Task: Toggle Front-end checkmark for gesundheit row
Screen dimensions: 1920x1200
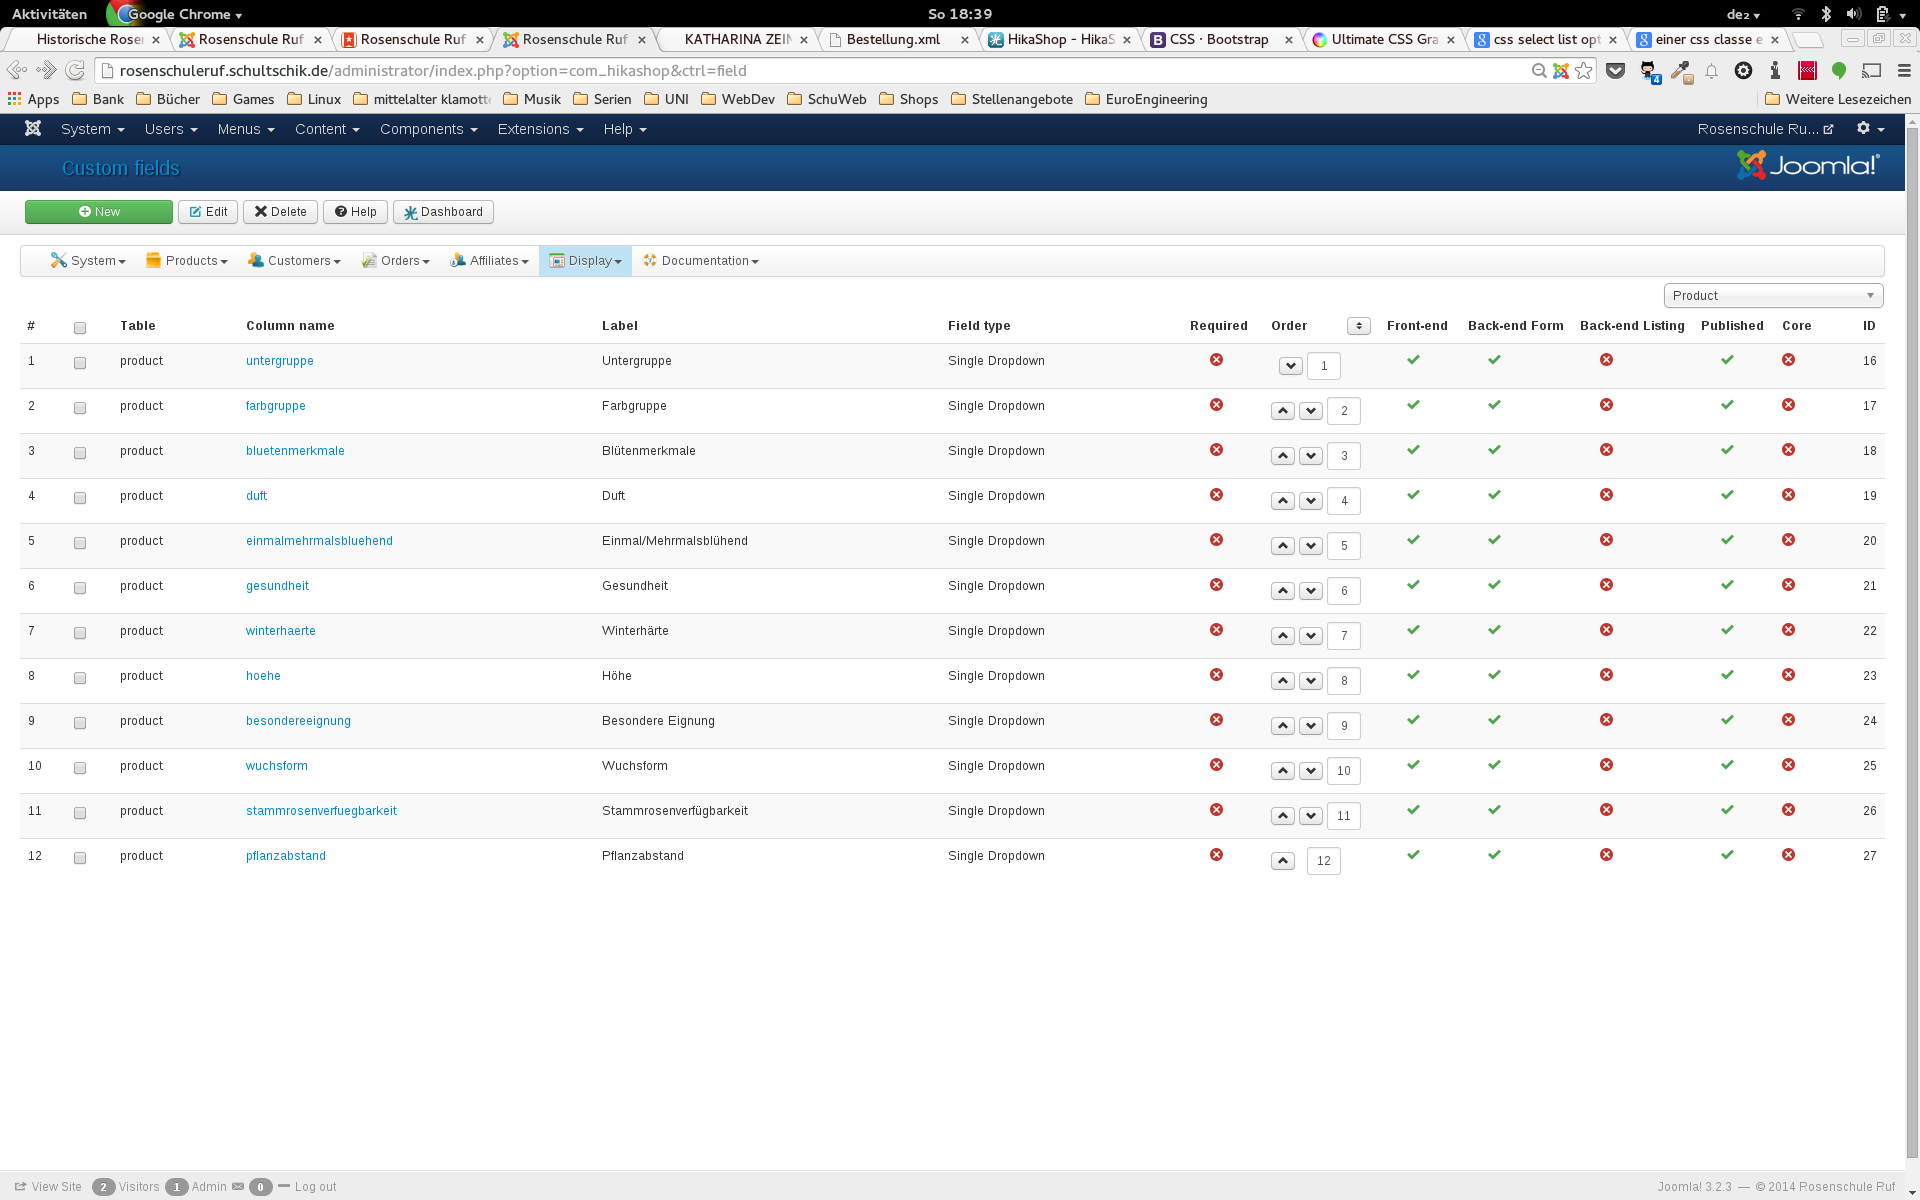Action: 1413,585
